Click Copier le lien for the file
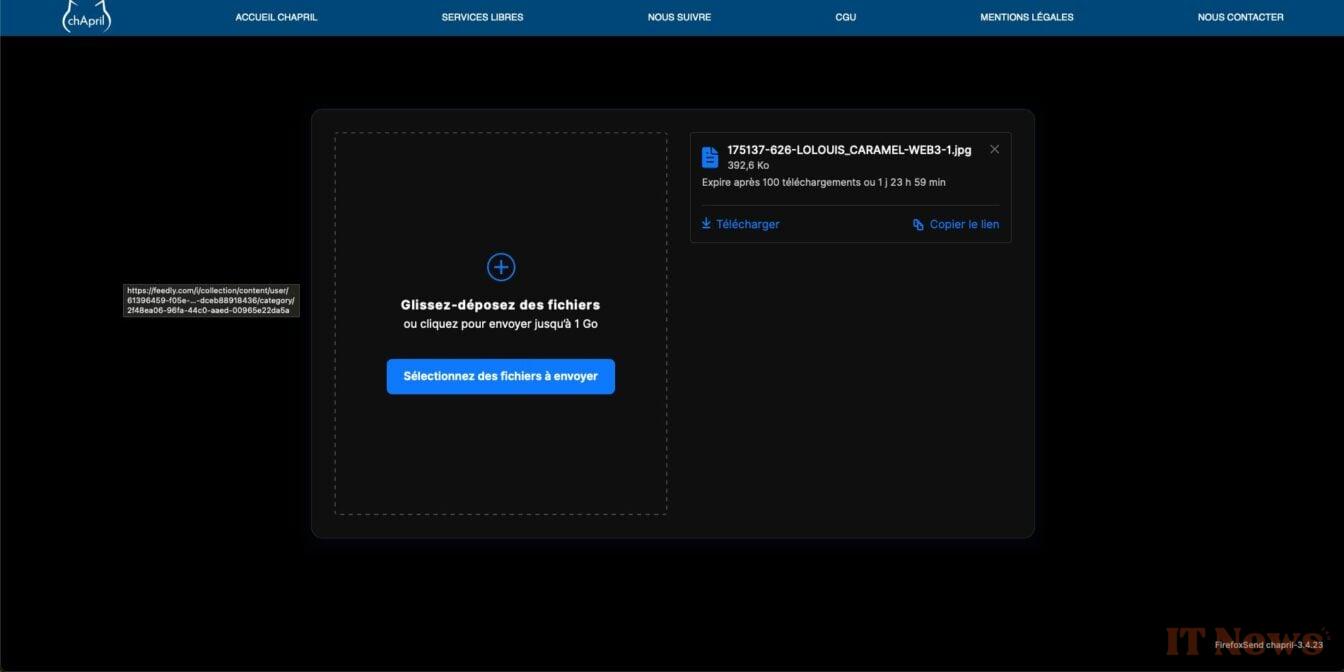This screenshot has height=672, width=1344. (963, 224)
